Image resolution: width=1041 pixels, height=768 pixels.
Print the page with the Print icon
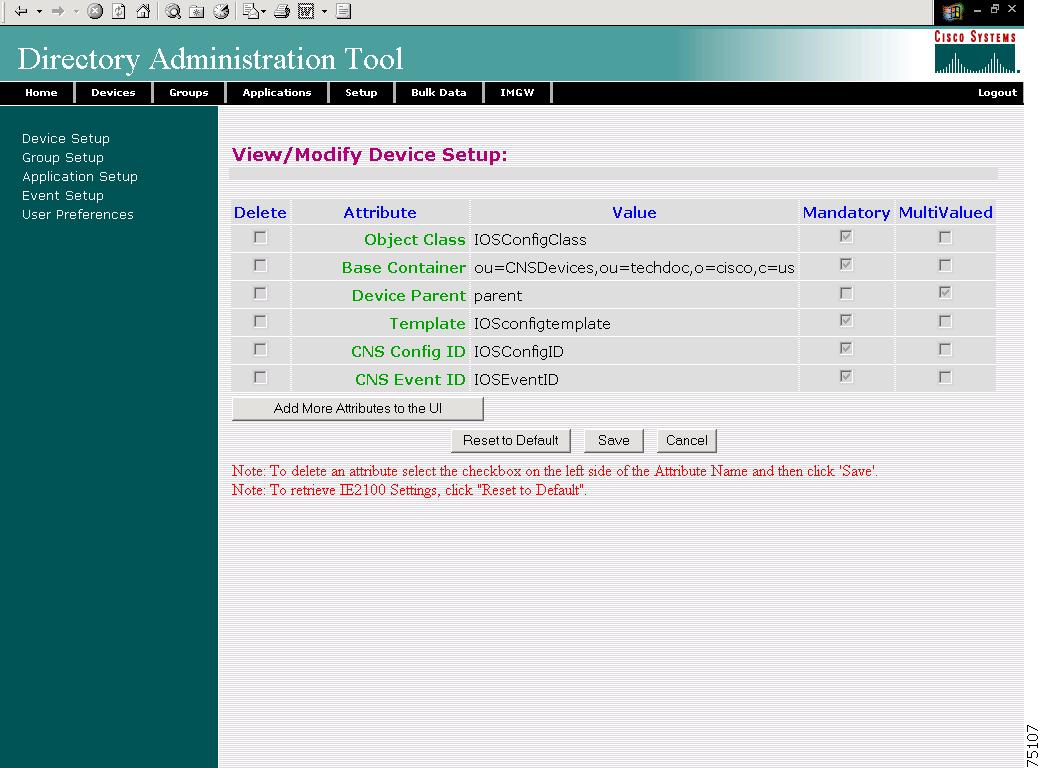pos(281,11)
